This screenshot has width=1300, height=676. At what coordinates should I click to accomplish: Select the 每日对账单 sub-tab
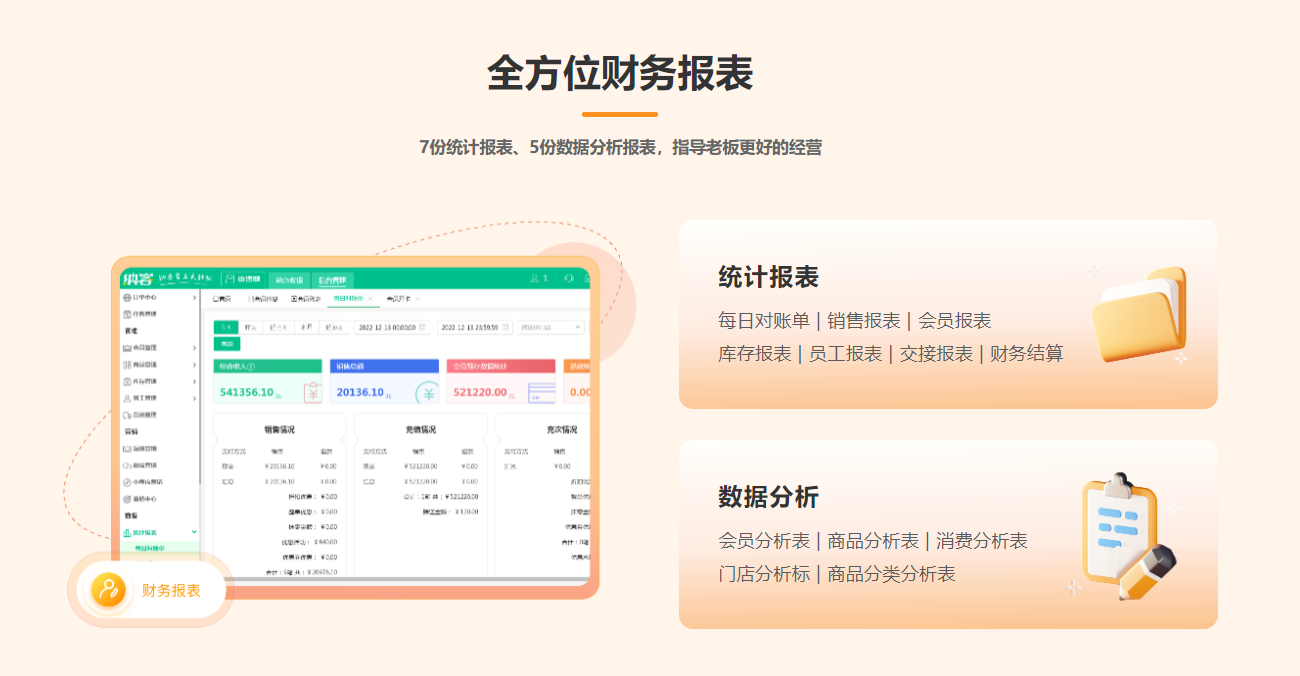click(x=348, y=299)
